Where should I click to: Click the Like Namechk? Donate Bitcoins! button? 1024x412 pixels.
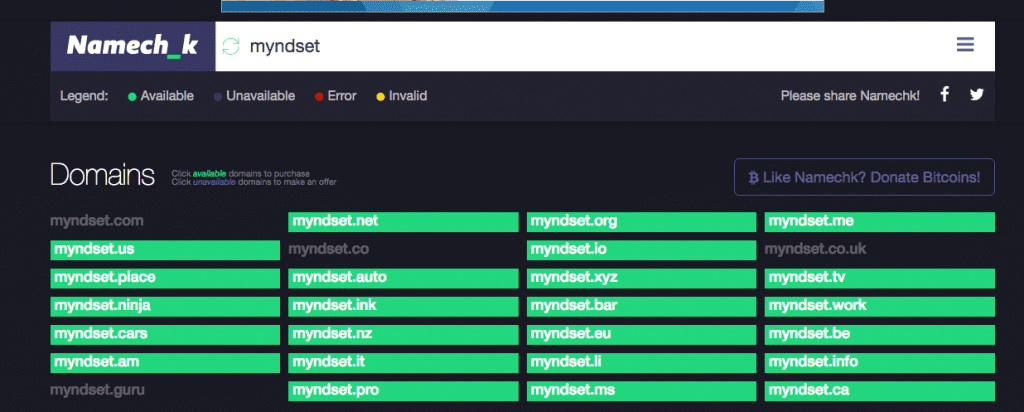coord(864,177)
